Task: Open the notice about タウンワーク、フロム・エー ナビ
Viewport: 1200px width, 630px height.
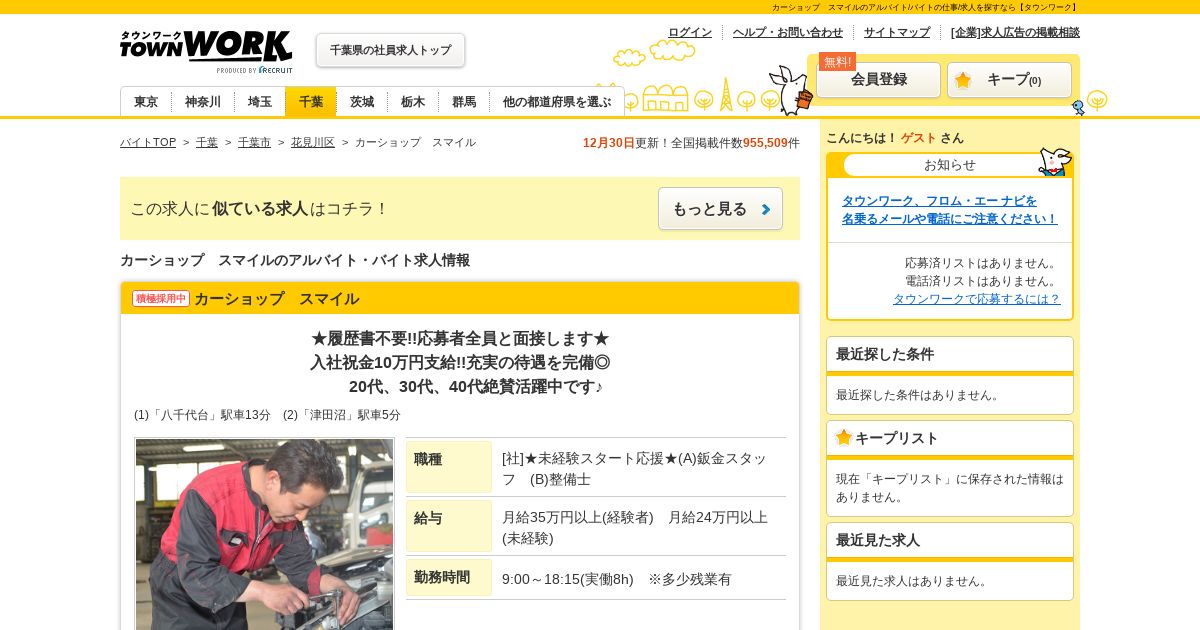Action: click(x=949, y=210)
